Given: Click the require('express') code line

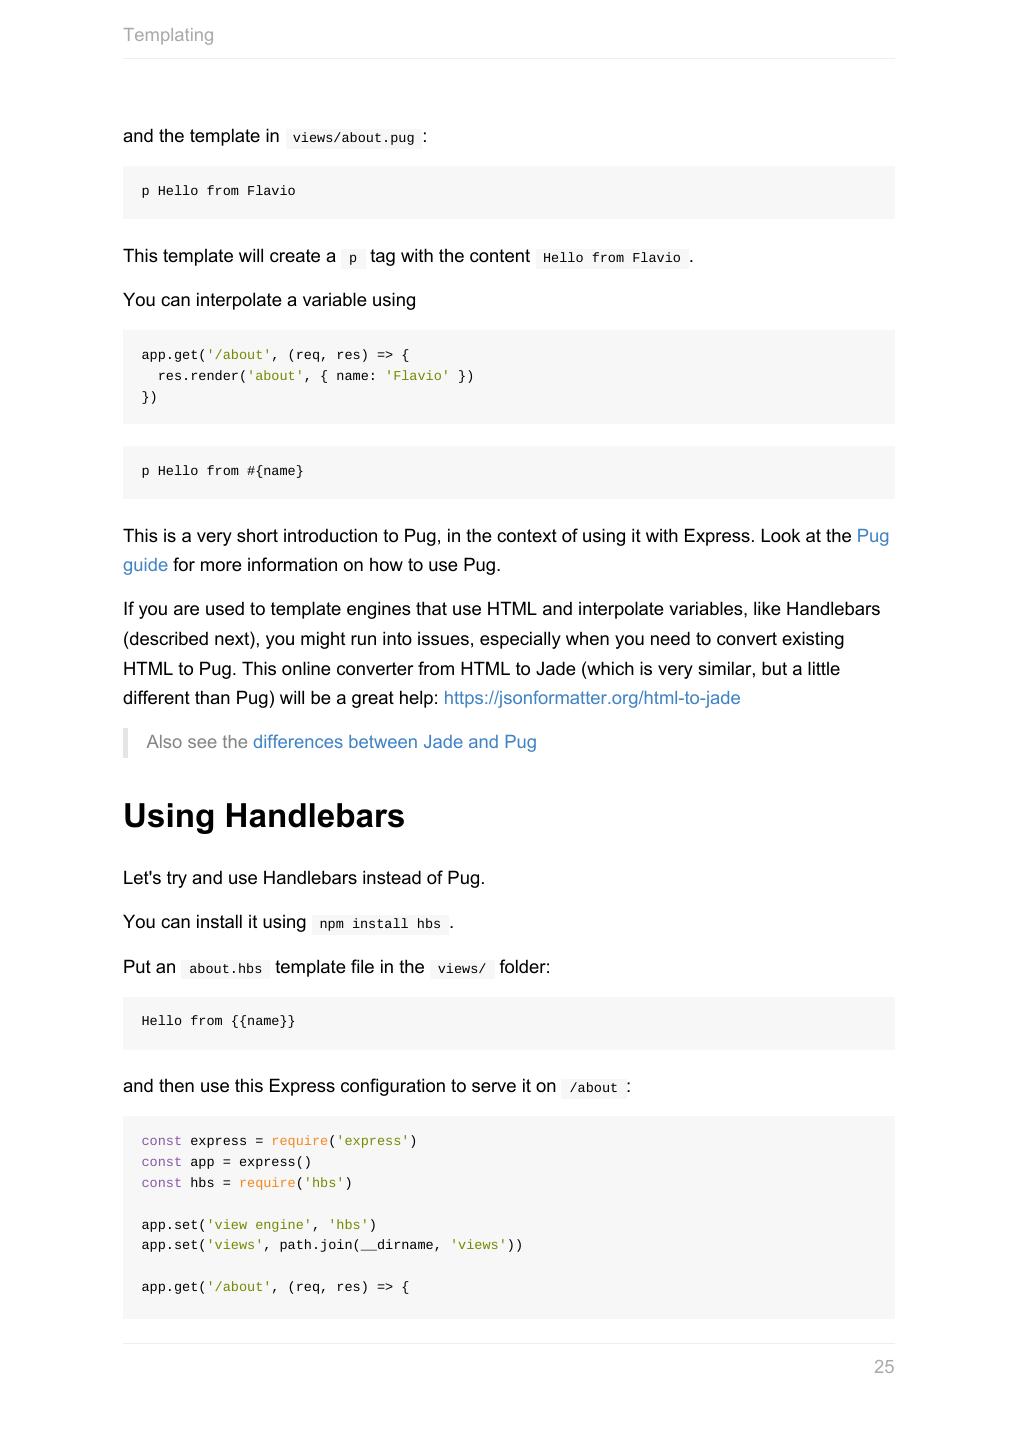Looking at the screenshot, I should click(279, 1141).
